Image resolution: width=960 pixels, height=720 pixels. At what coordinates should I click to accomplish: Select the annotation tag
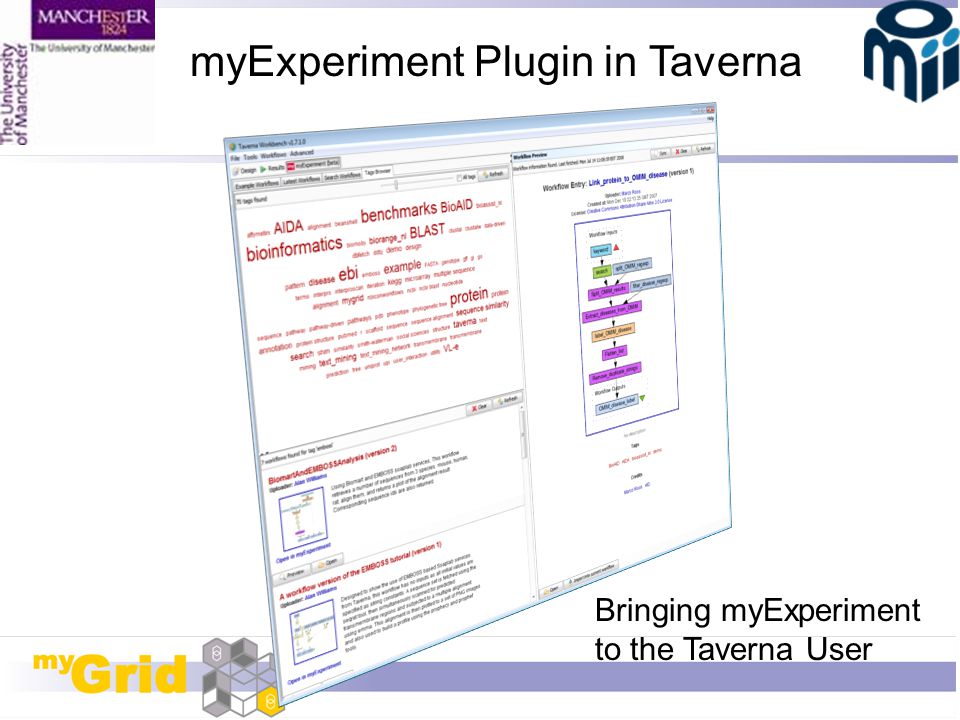[276, 348]
